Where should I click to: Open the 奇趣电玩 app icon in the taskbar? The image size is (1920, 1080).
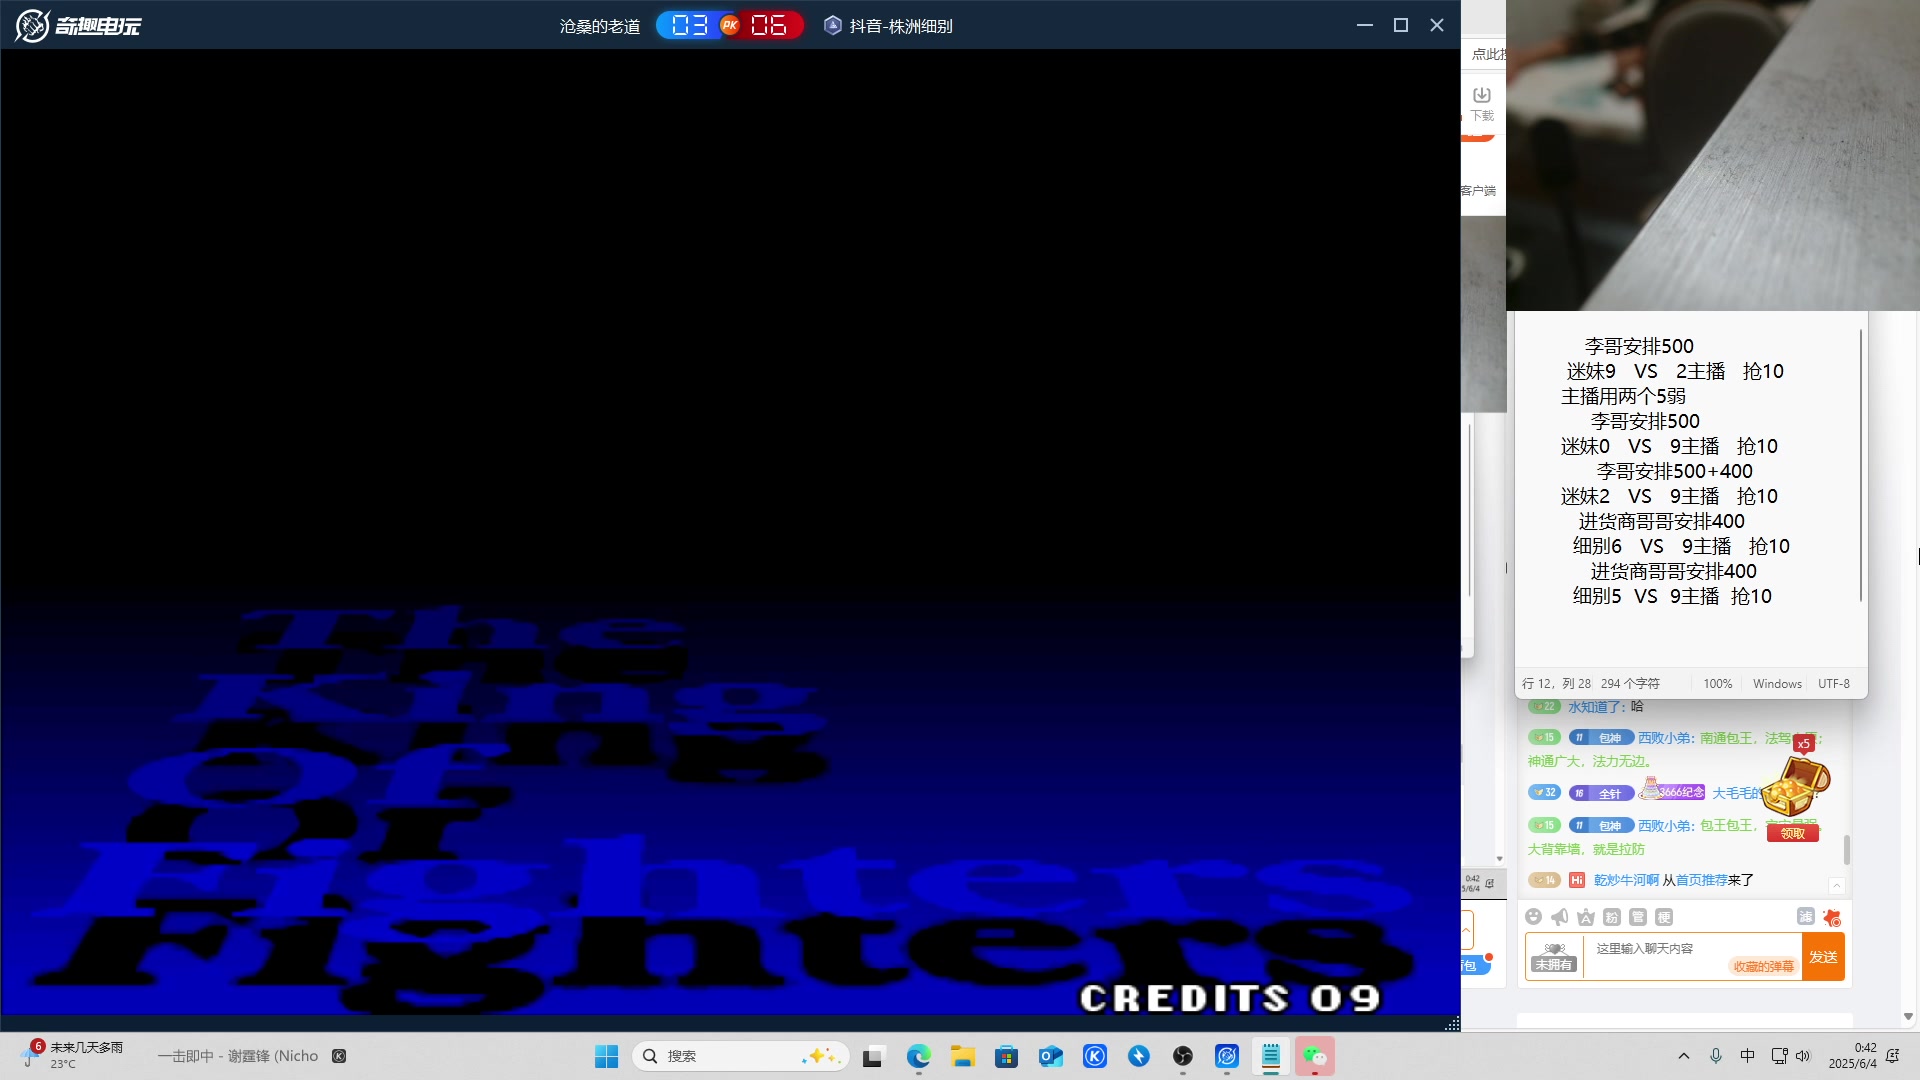click(1227, 1056)
